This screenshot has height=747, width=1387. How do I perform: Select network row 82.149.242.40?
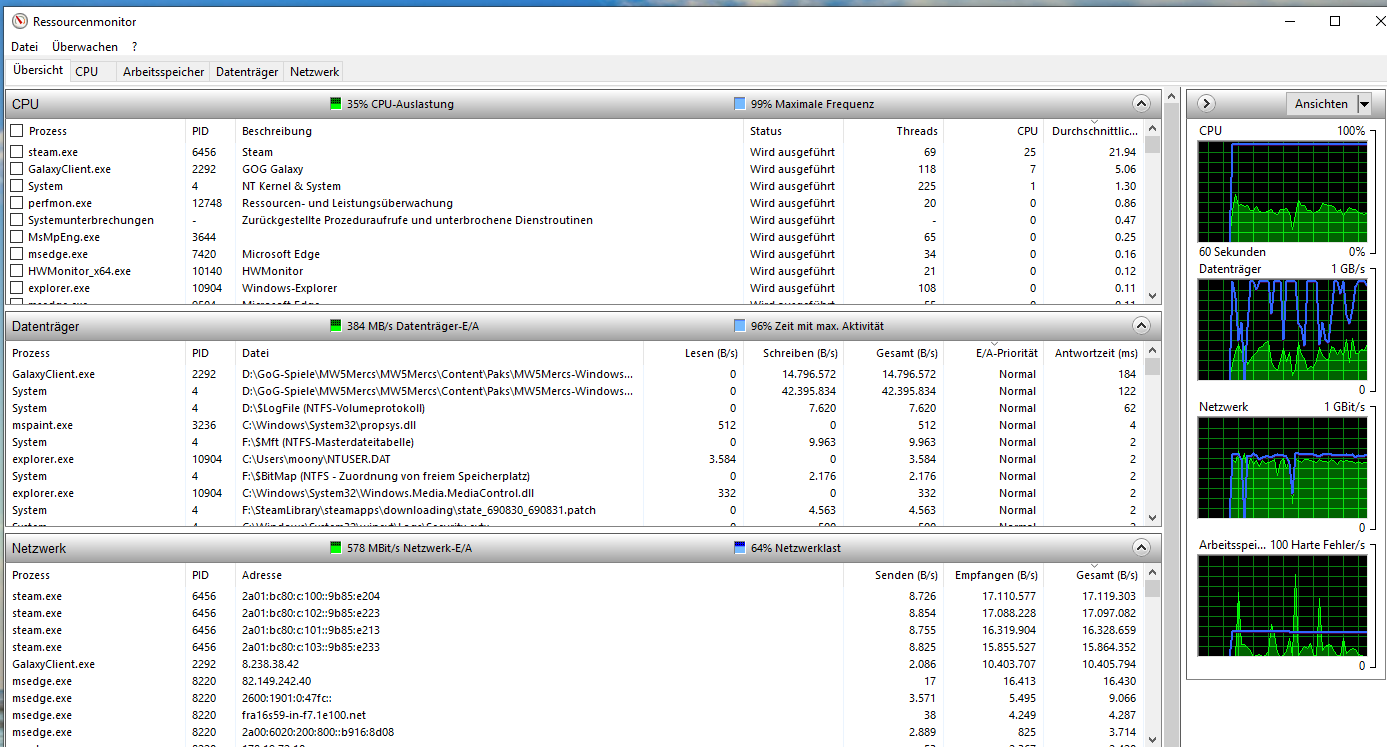point(576,681)
